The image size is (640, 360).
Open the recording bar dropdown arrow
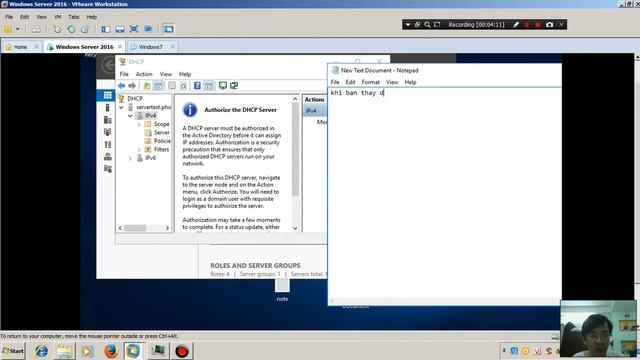(407, 24)
